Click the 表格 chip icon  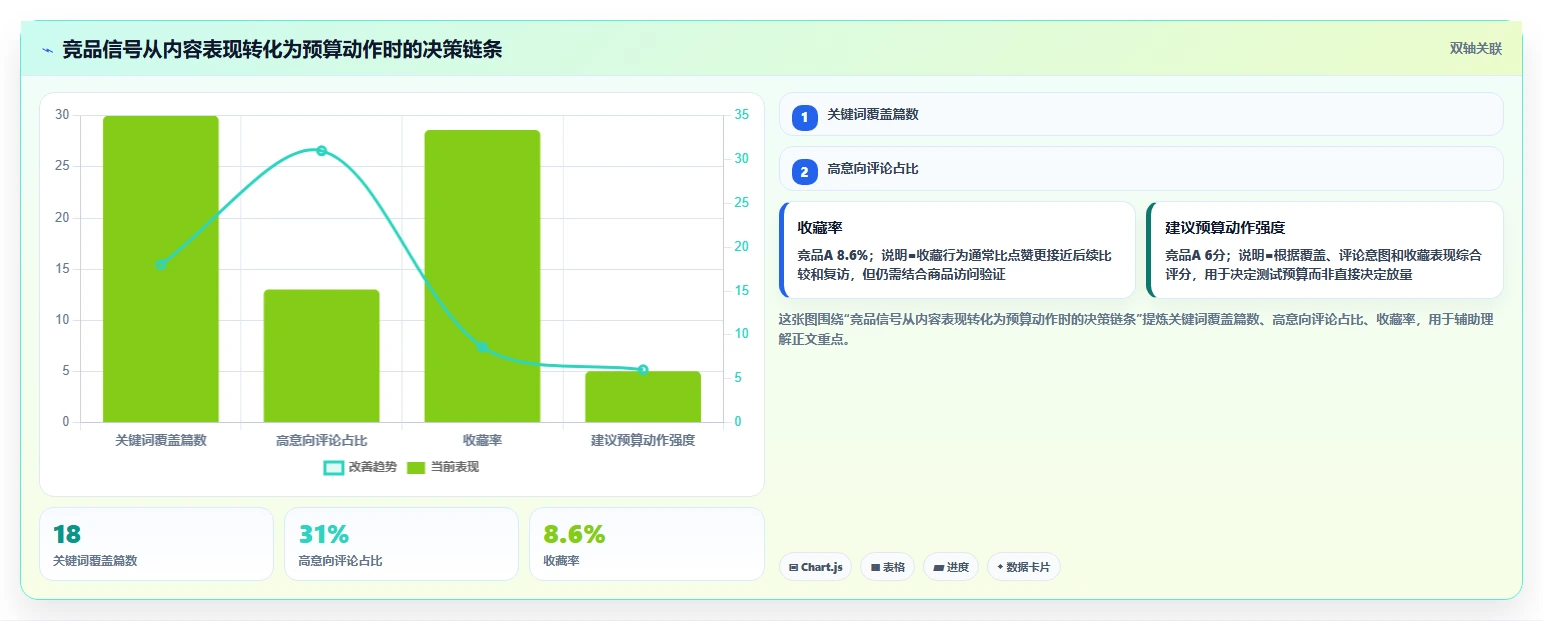click(x=875, y=567)
